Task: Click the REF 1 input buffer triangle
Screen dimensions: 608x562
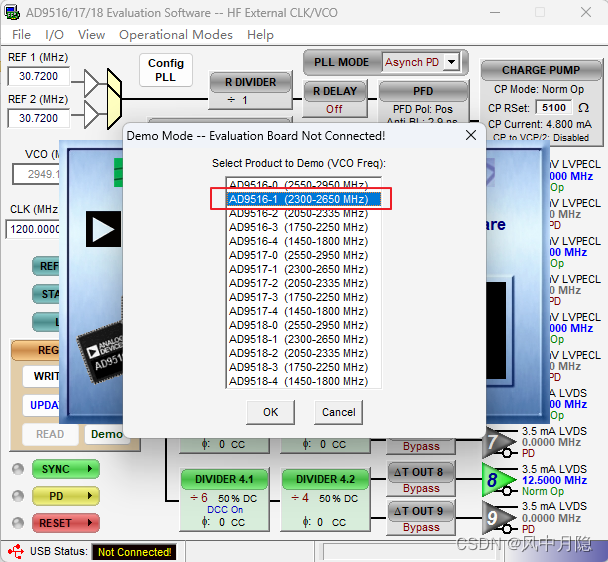Action: tap(91, 83)
